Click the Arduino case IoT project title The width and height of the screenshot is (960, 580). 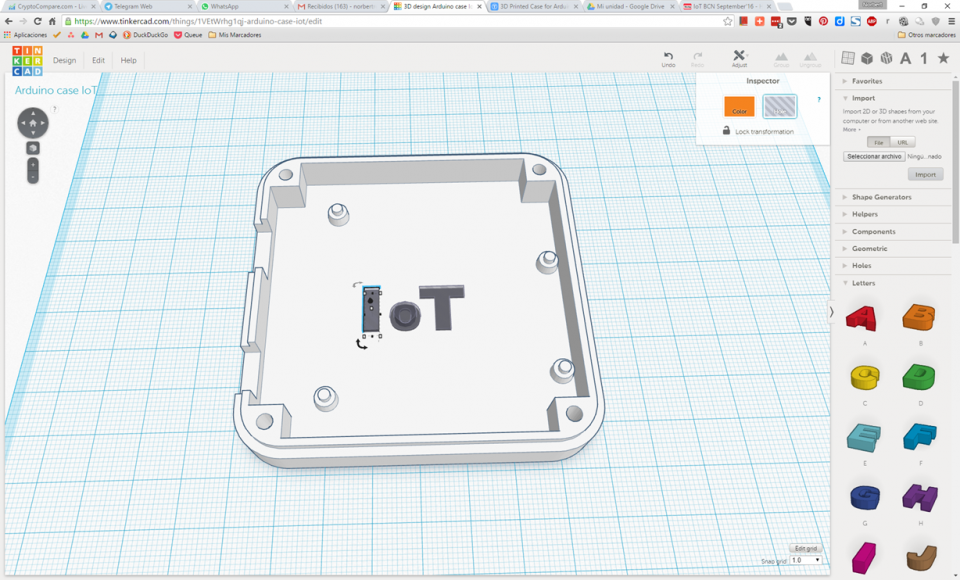coord(56,91)
